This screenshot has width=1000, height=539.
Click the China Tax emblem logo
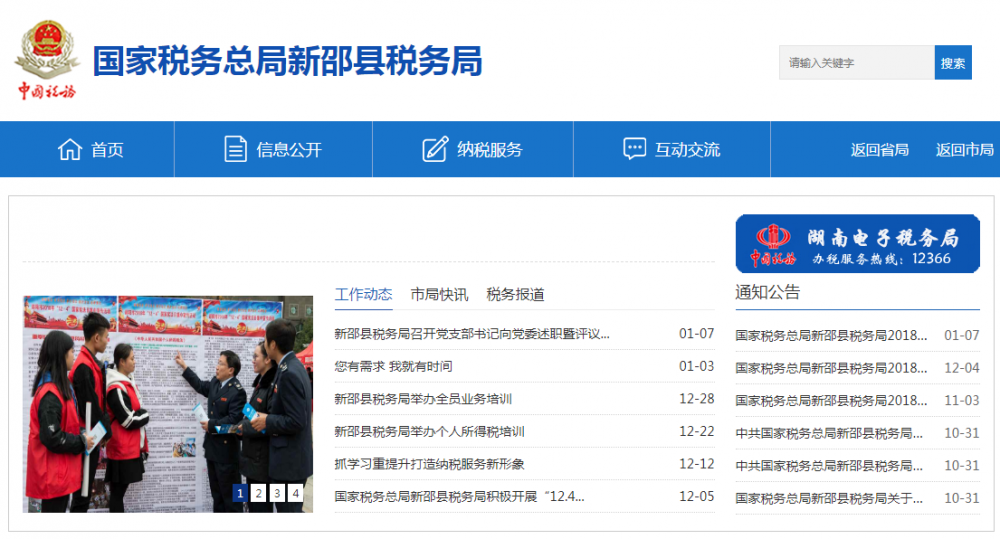[46, 62]
